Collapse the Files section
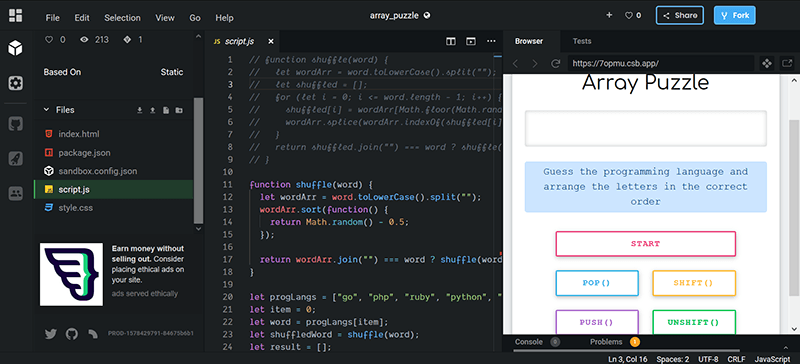 tap(46, 110)
